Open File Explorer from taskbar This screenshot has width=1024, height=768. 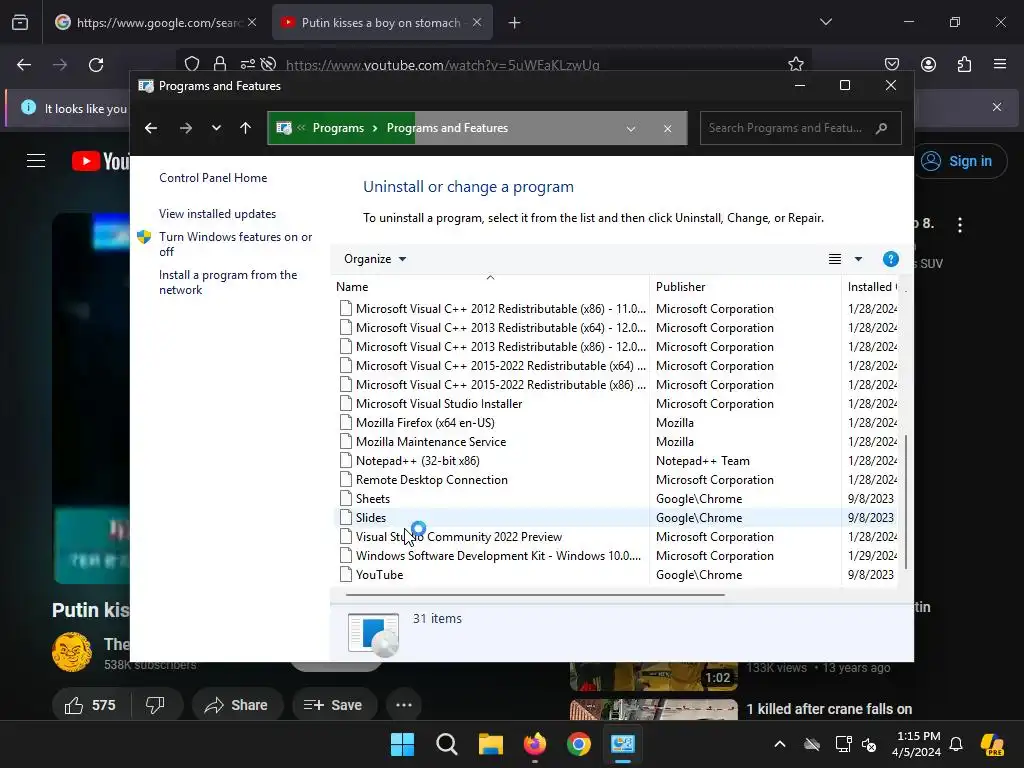490,744
